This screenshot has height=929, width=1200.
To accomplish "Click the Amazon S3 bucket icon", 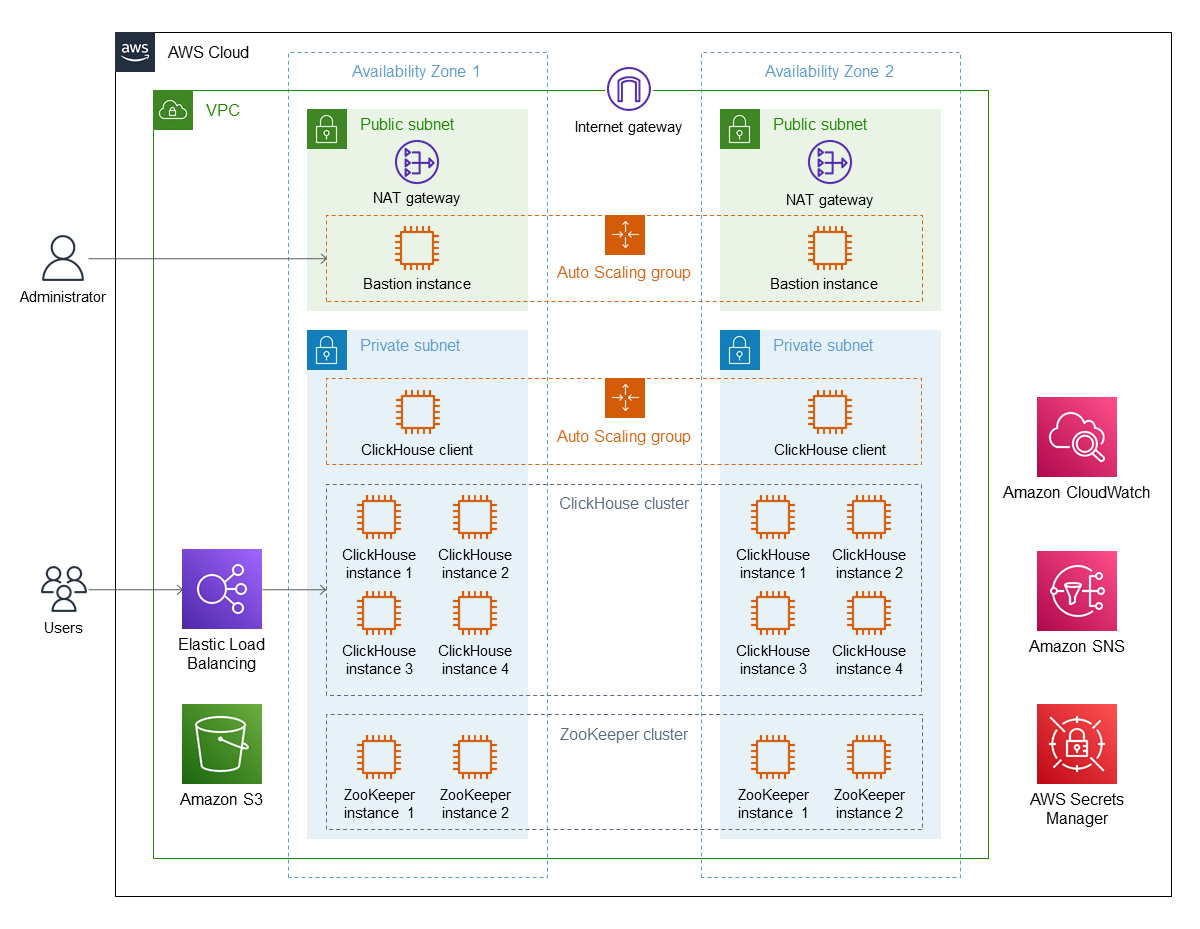I will point(222,744).
